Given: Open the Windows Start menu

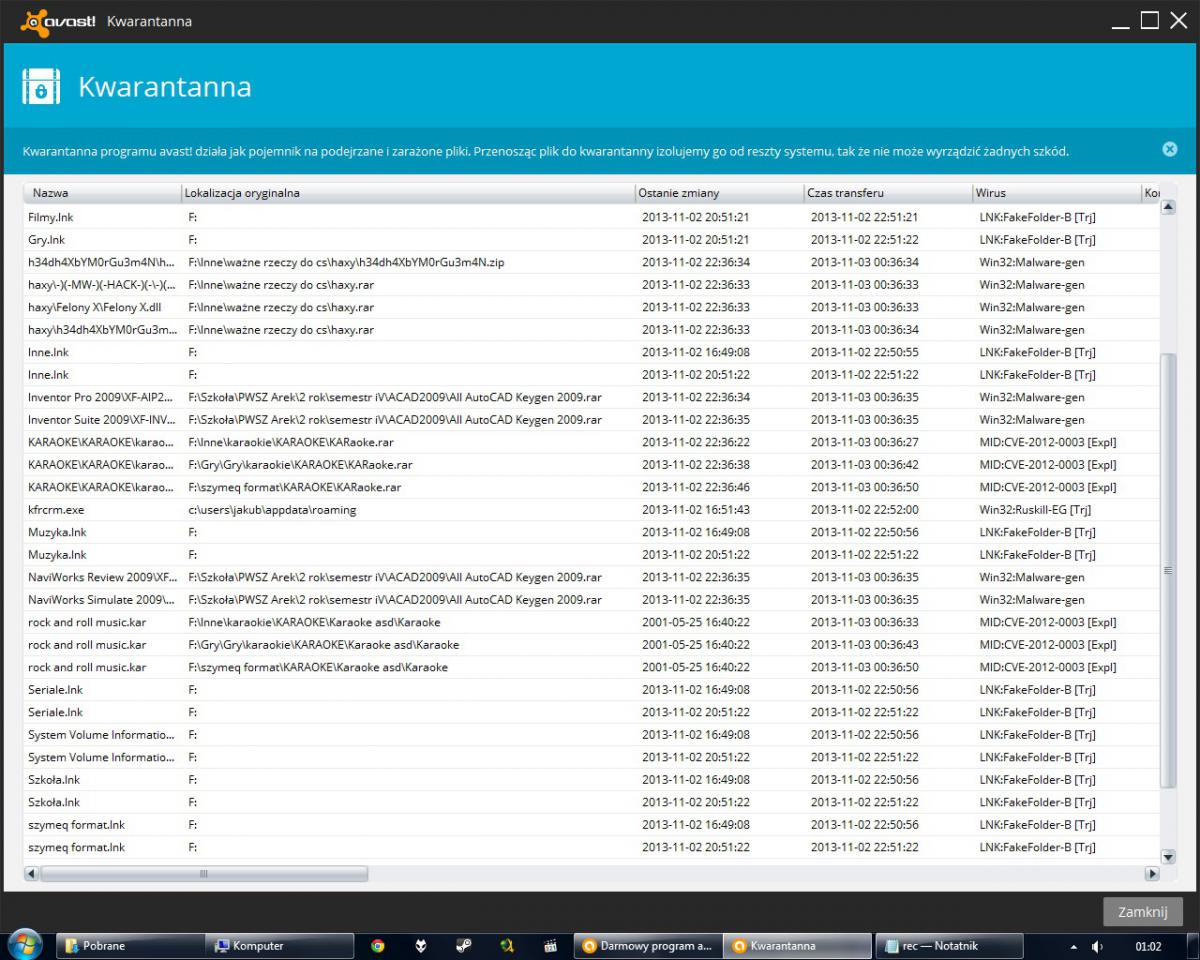Looking at the screenshot, I should [x=24, y=945].
